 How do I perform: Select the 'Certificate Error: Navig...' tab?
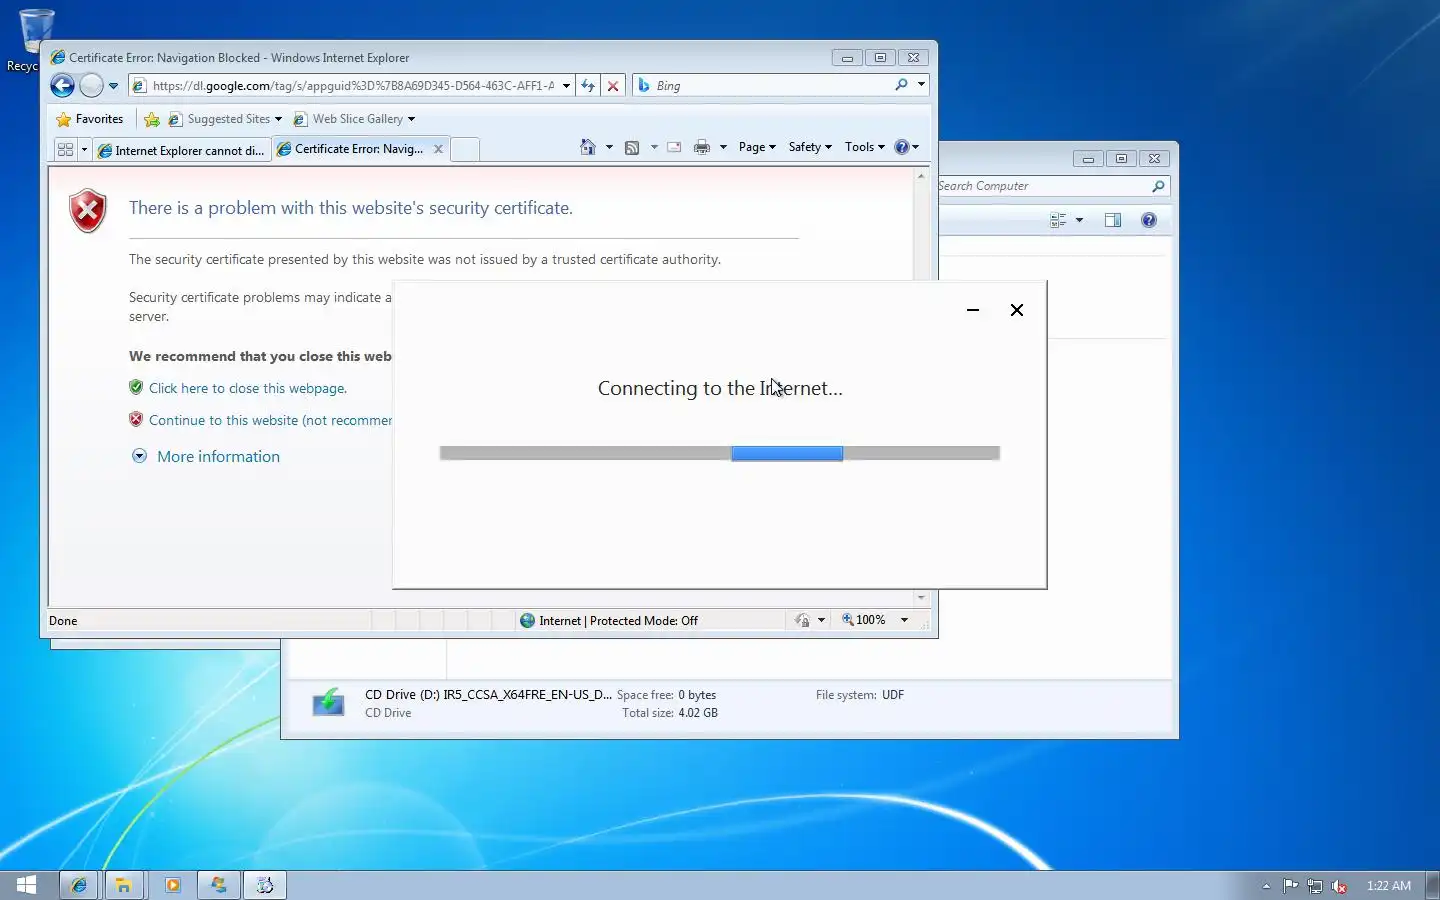pos(349,149)
